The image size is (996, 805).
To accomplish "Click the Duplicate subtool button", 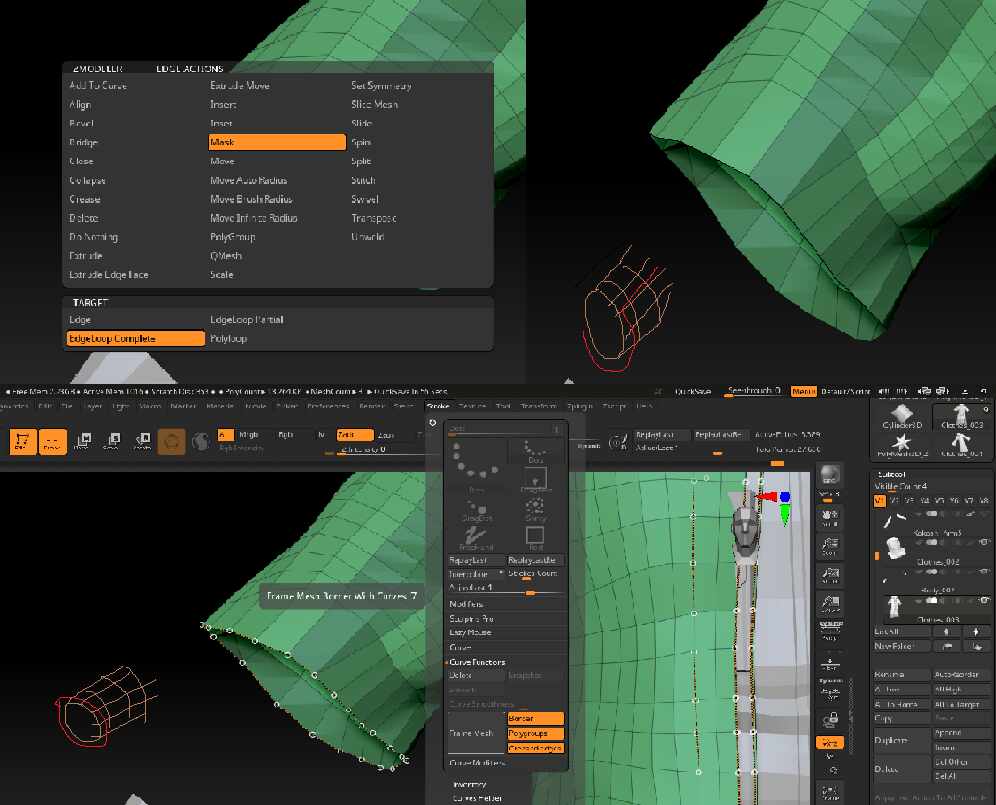I will coord(901,740).
